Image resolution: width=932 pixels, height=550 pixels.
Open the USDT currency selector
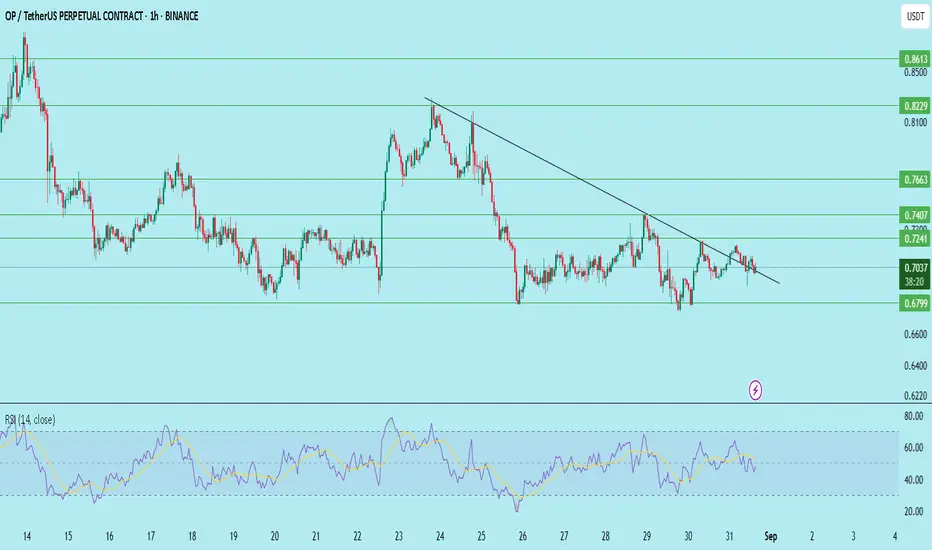click(915, 17)
